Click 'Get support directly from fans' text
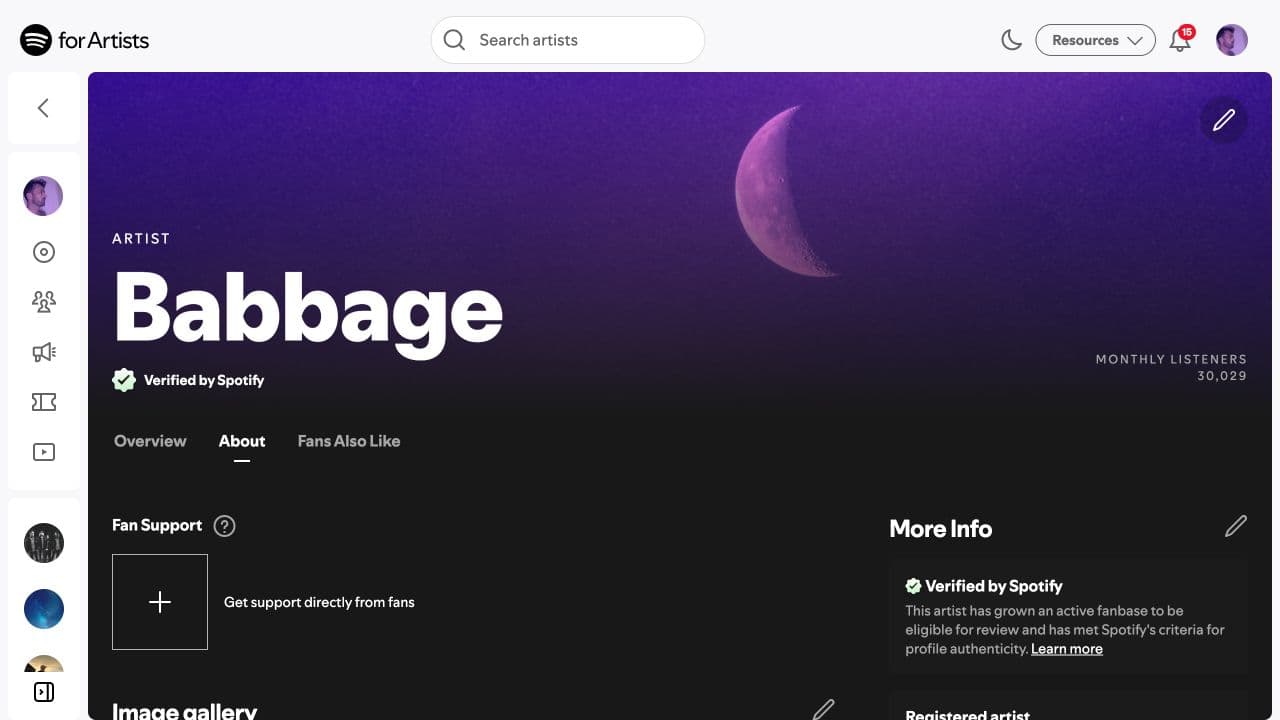This screenshot has height=720, width=1280. pyautogui.click(x=319, y=602)
